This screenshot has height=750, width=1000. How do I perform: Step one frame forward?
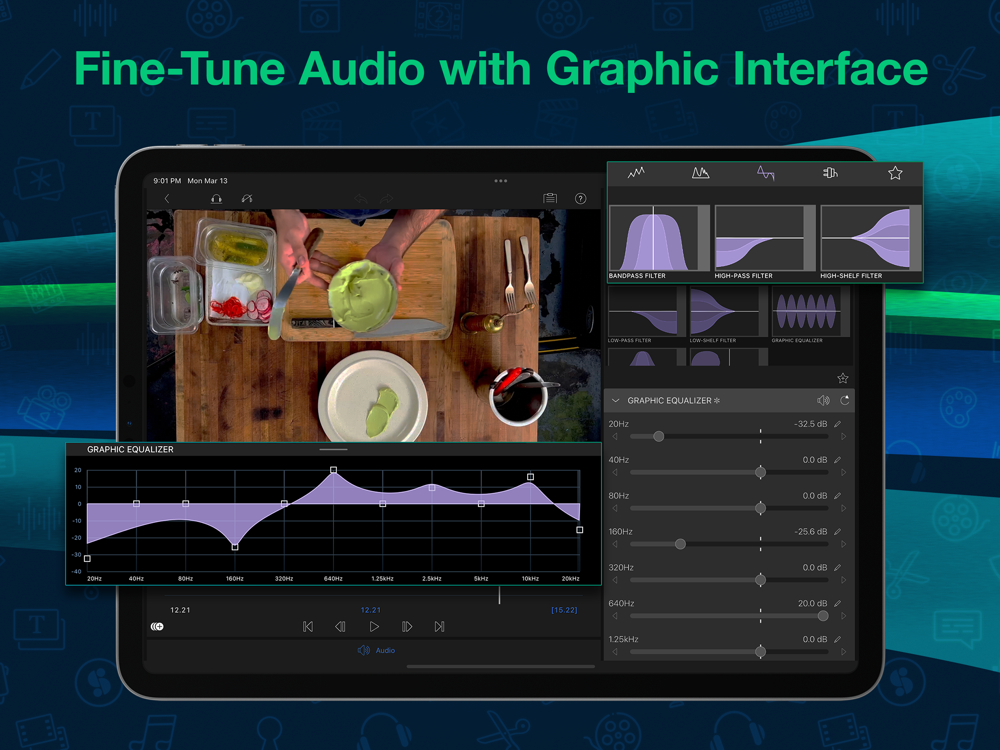pyautogui.click(x=407, y=627)
